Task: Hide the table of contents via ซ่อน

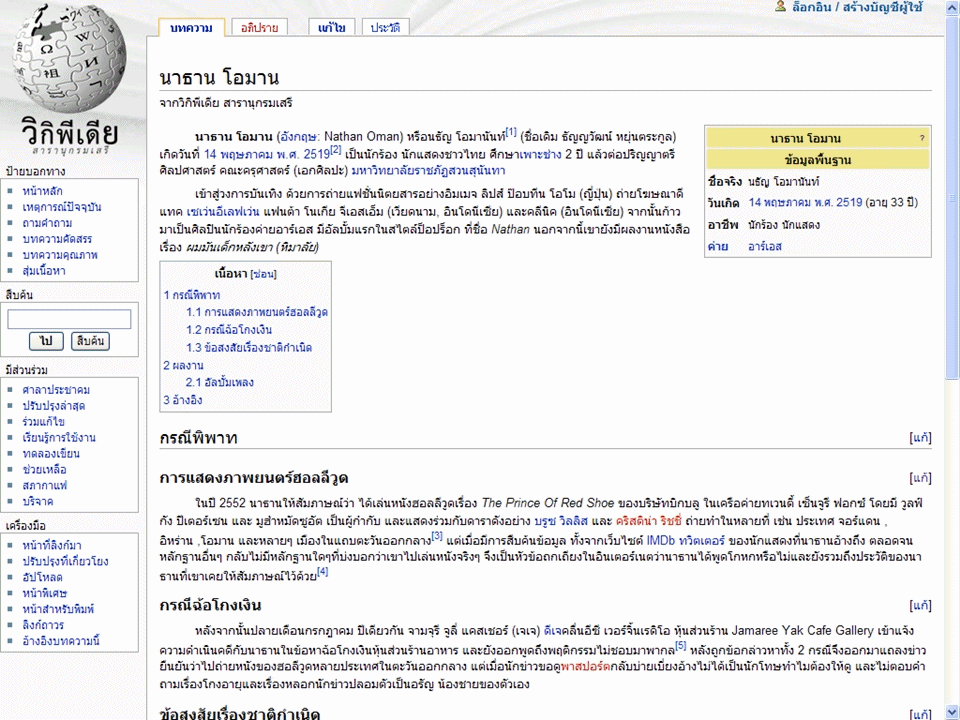Action: (x=263, y=273)
